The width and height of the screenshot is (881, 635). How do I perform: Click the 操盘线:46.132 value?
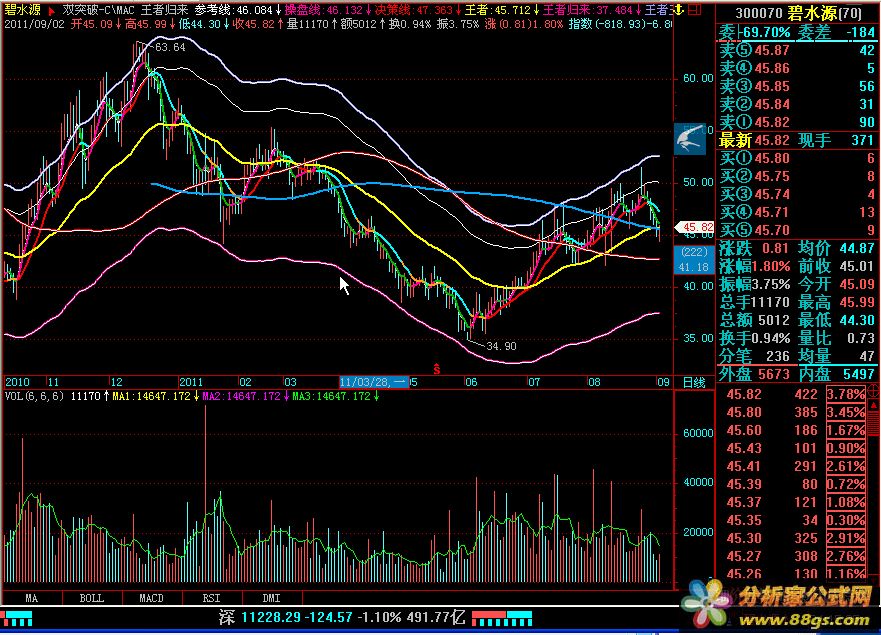(324, 10)
